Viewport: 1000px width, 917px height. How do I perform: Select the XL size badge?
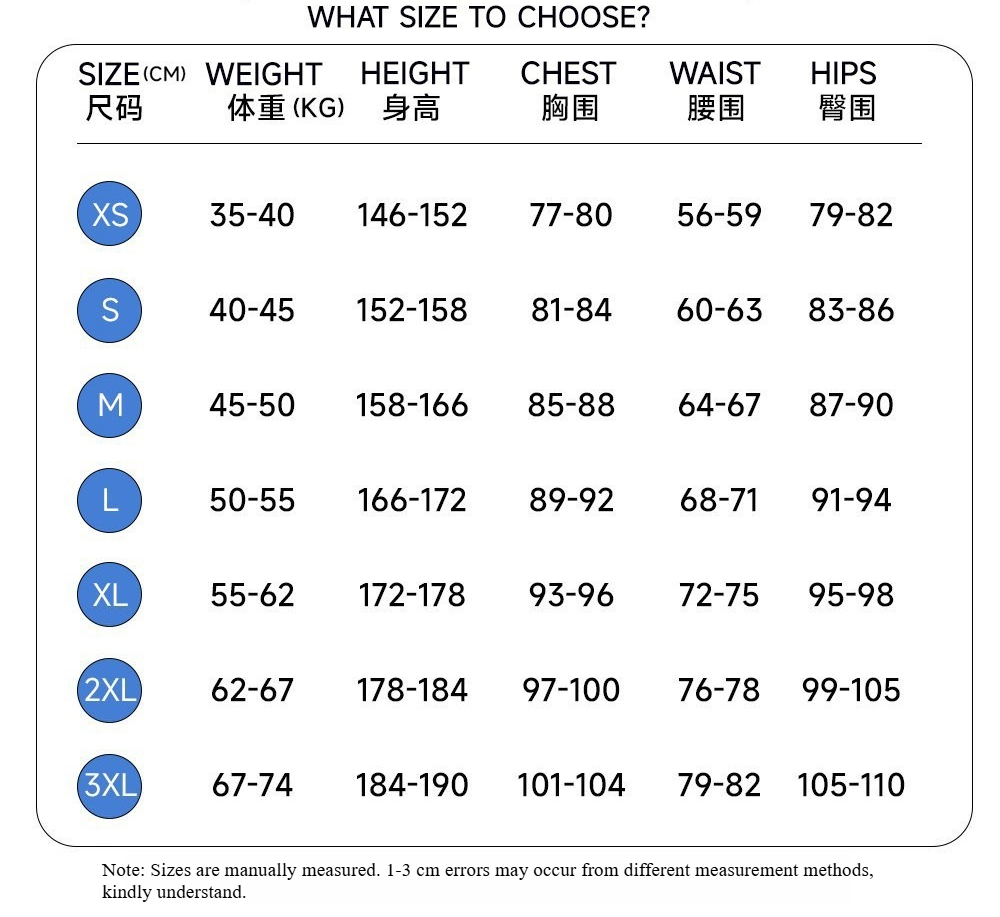coord(109,594)
